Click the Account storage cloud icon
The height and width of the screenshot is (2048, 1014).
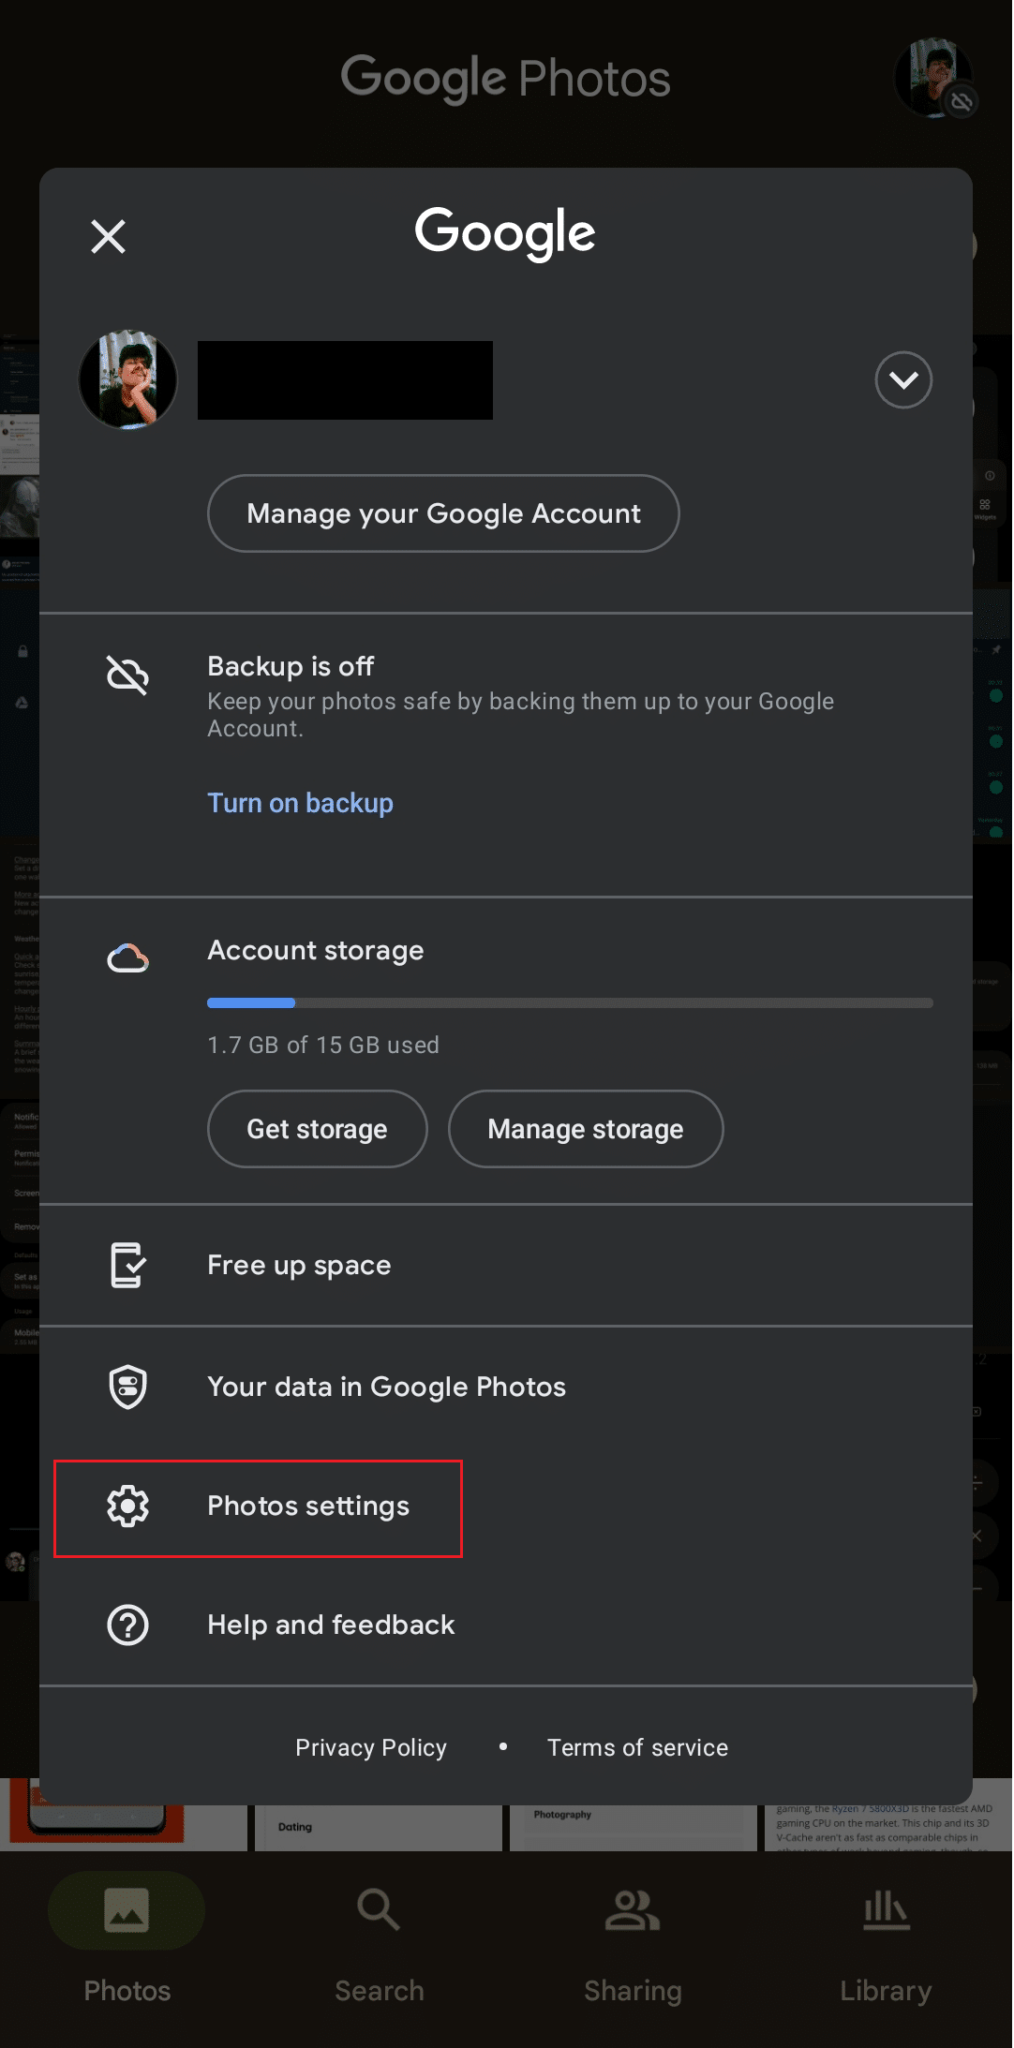coord(128,958)
